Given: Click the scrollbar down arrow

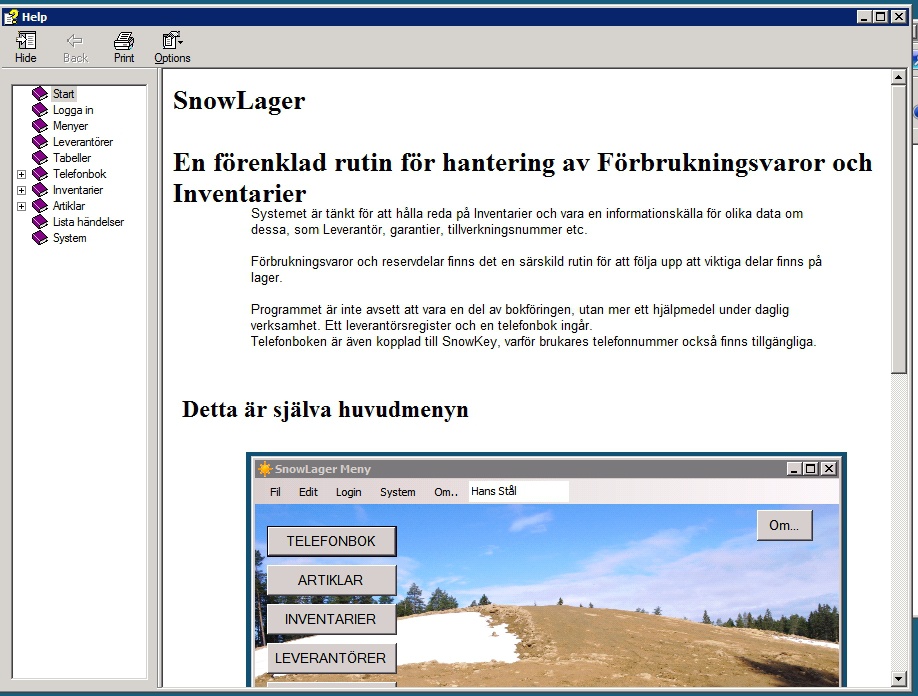Looking at the screenshot, I should tap(899, 679).
